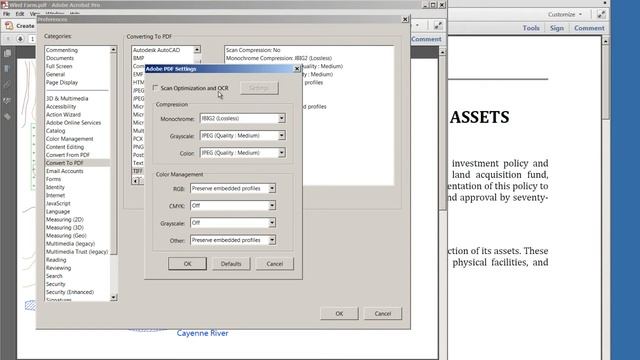Select Email Accounts category
The image size is (640, 360).
coord(64,171)
